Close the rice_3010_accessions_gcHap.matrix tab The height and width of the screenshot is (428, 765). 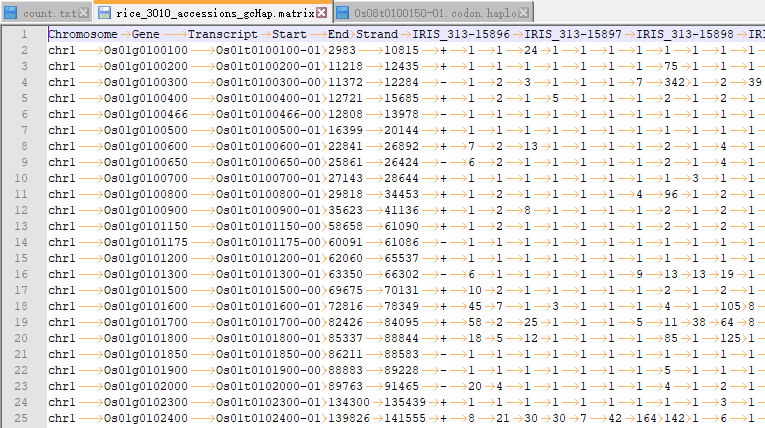pos(322,13)
